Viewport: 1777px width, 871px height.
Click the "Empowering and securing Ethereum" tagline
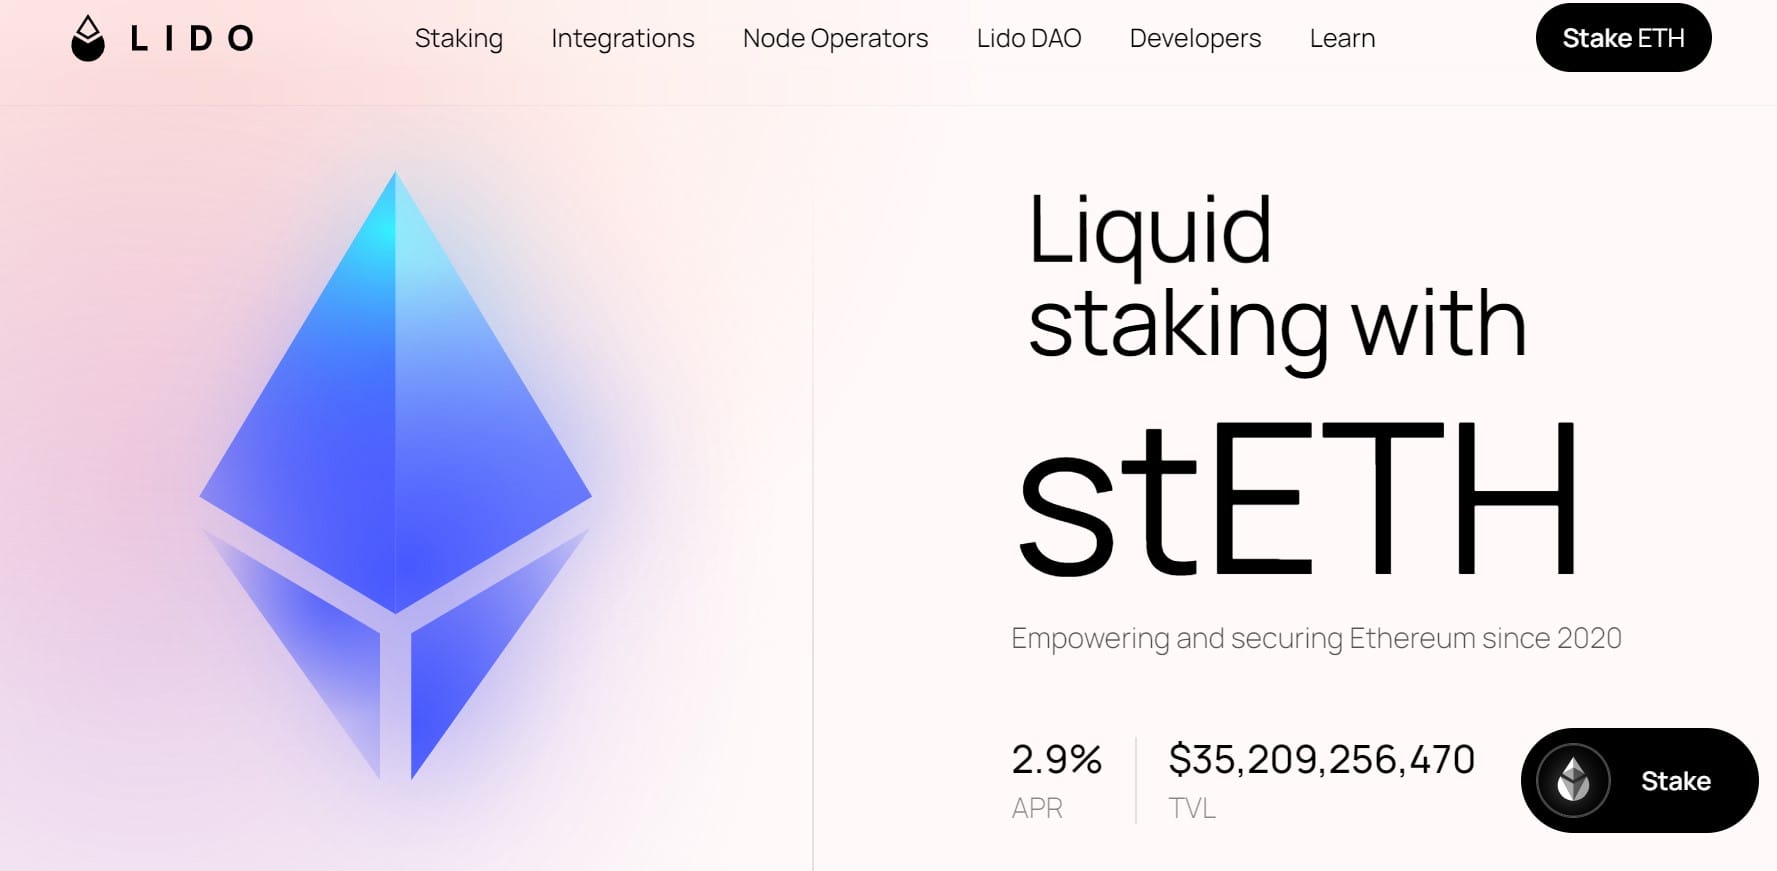[x=1315, y=638]
